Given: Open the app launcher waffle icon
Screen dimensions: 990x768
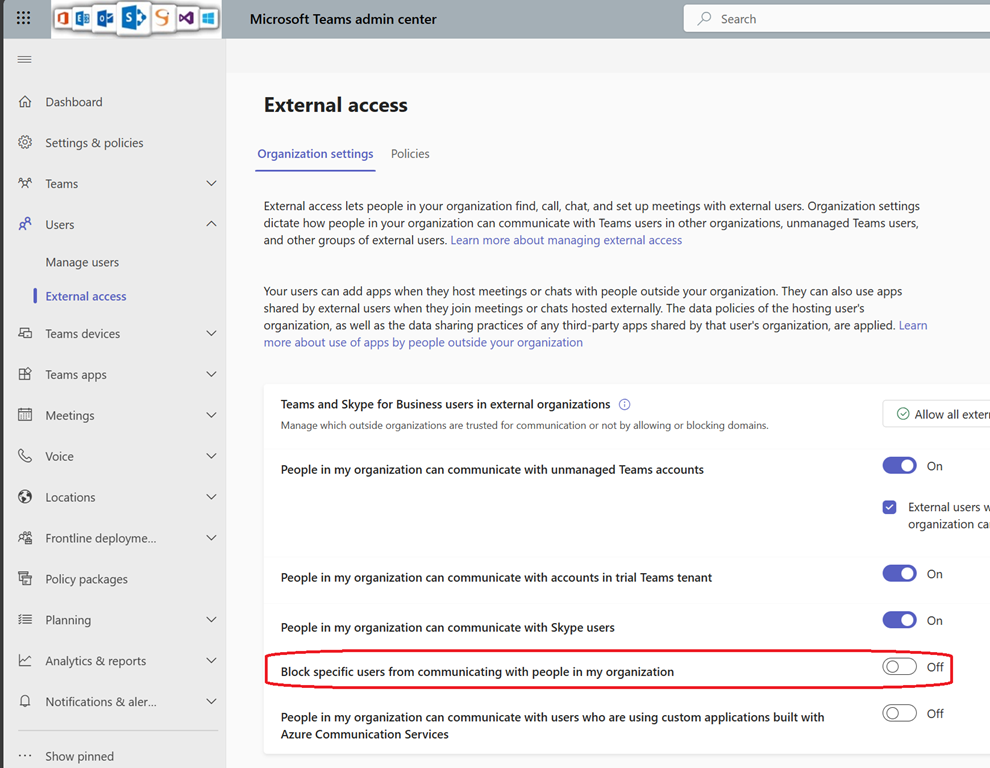Looking at the screenshot, I should (x=24, y=18).
